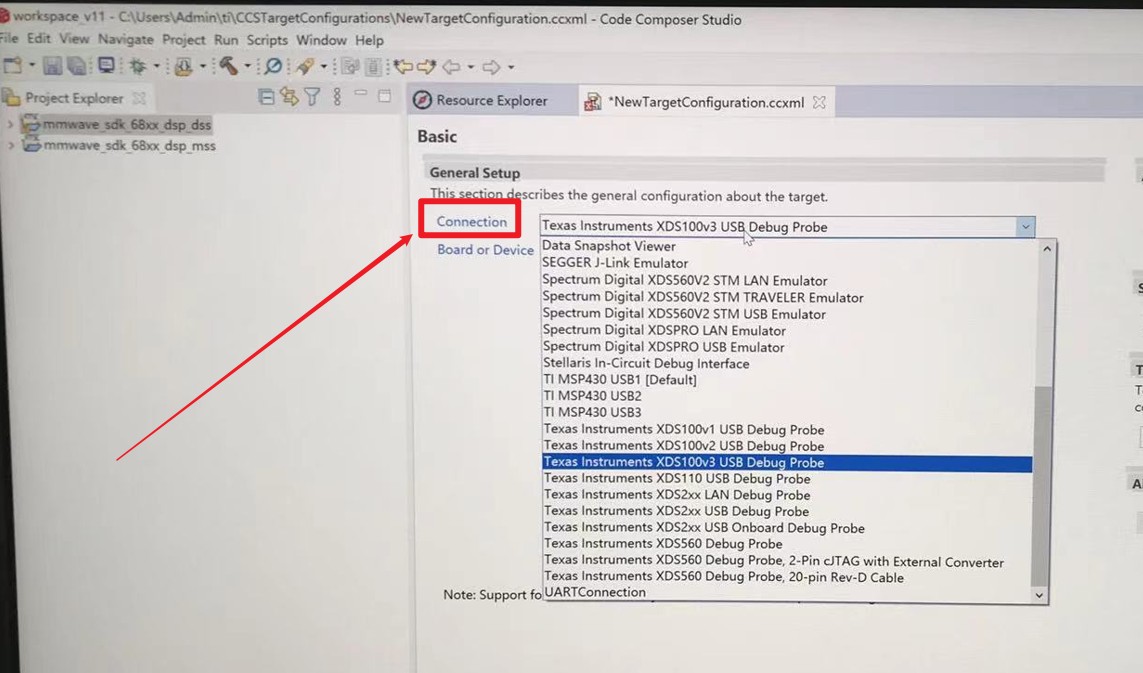Choose UARTConnection option
The image size is (1143, 673).
595,592
